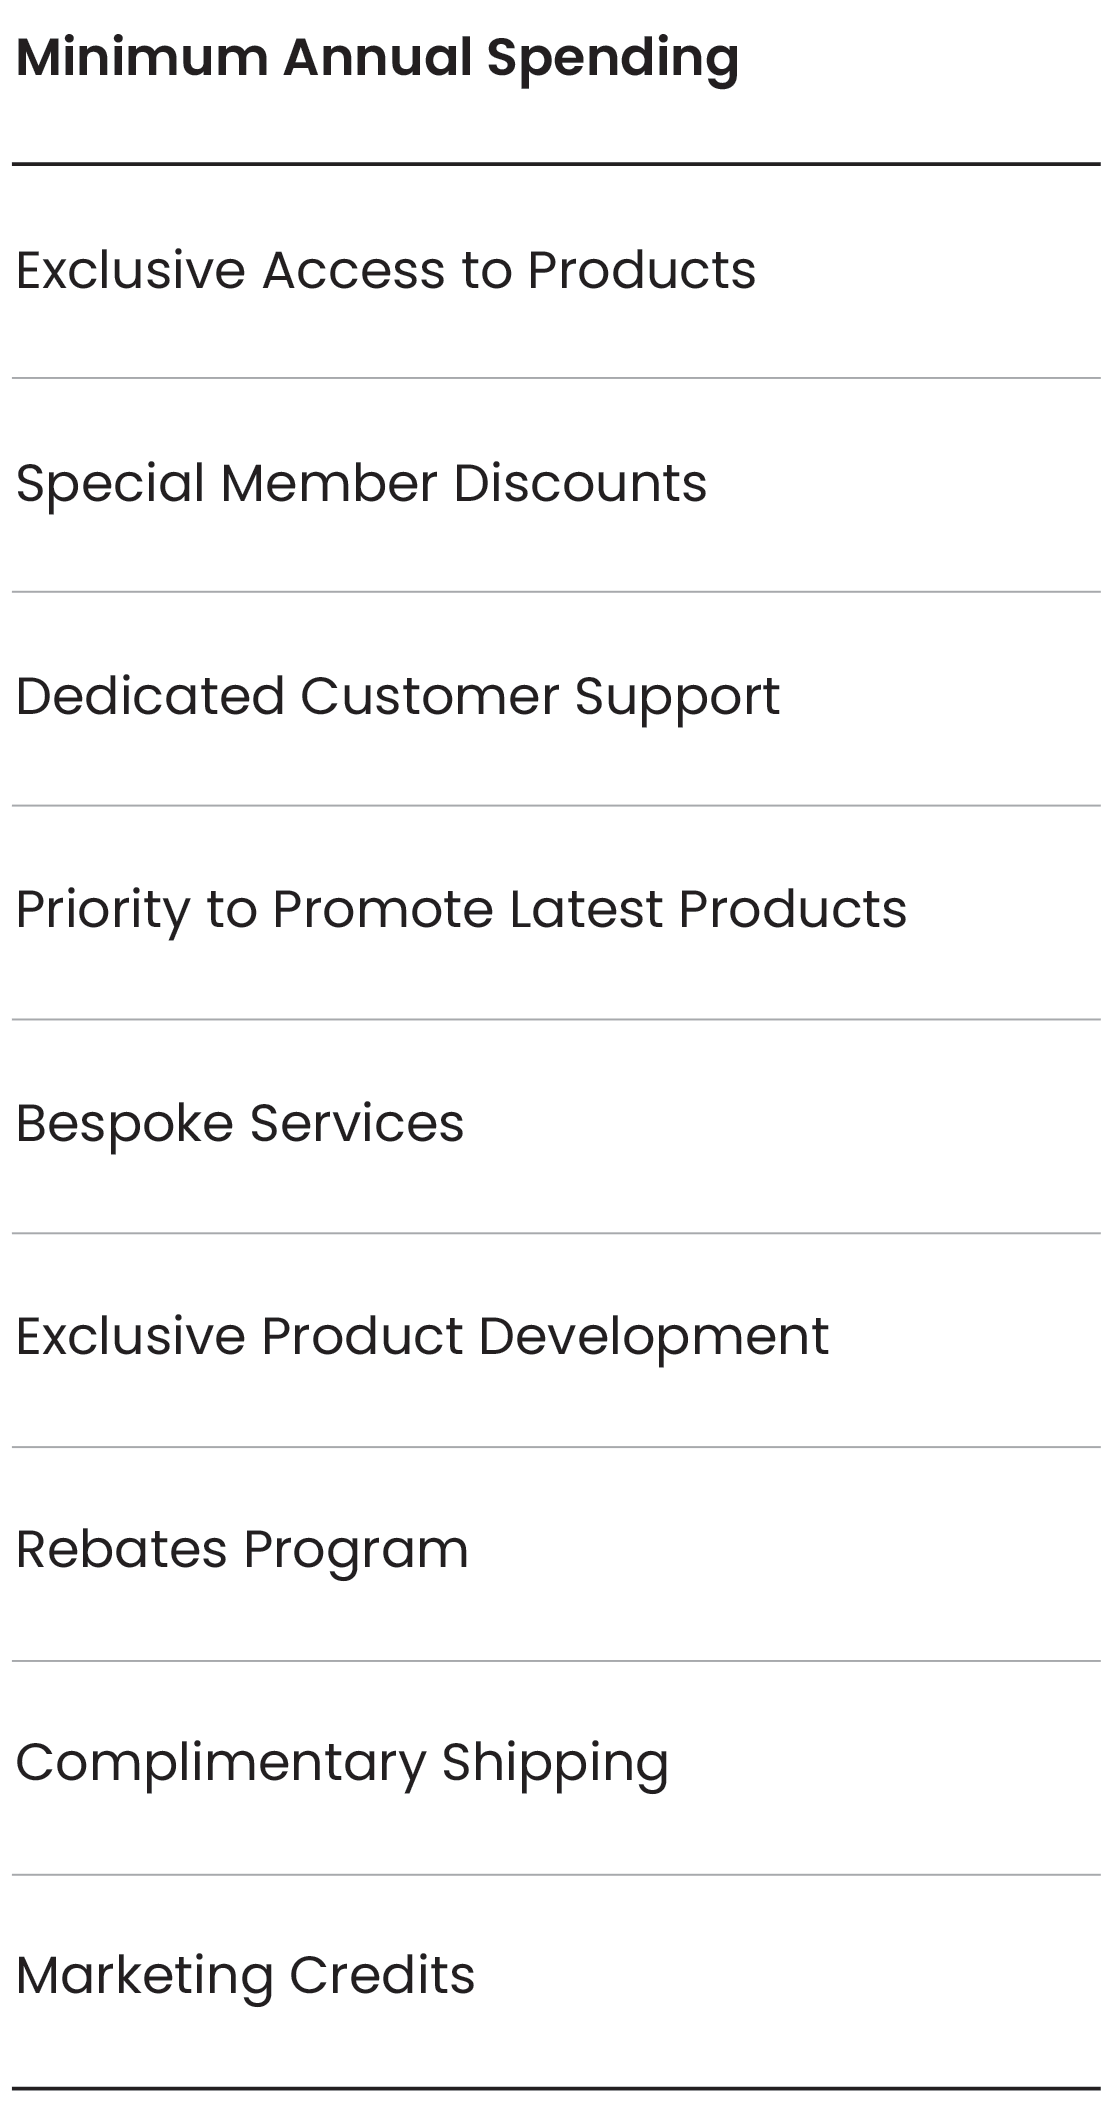Open the Special Member Discounts item
This screenshot has width=1109, height=2112.
point(361,483)
